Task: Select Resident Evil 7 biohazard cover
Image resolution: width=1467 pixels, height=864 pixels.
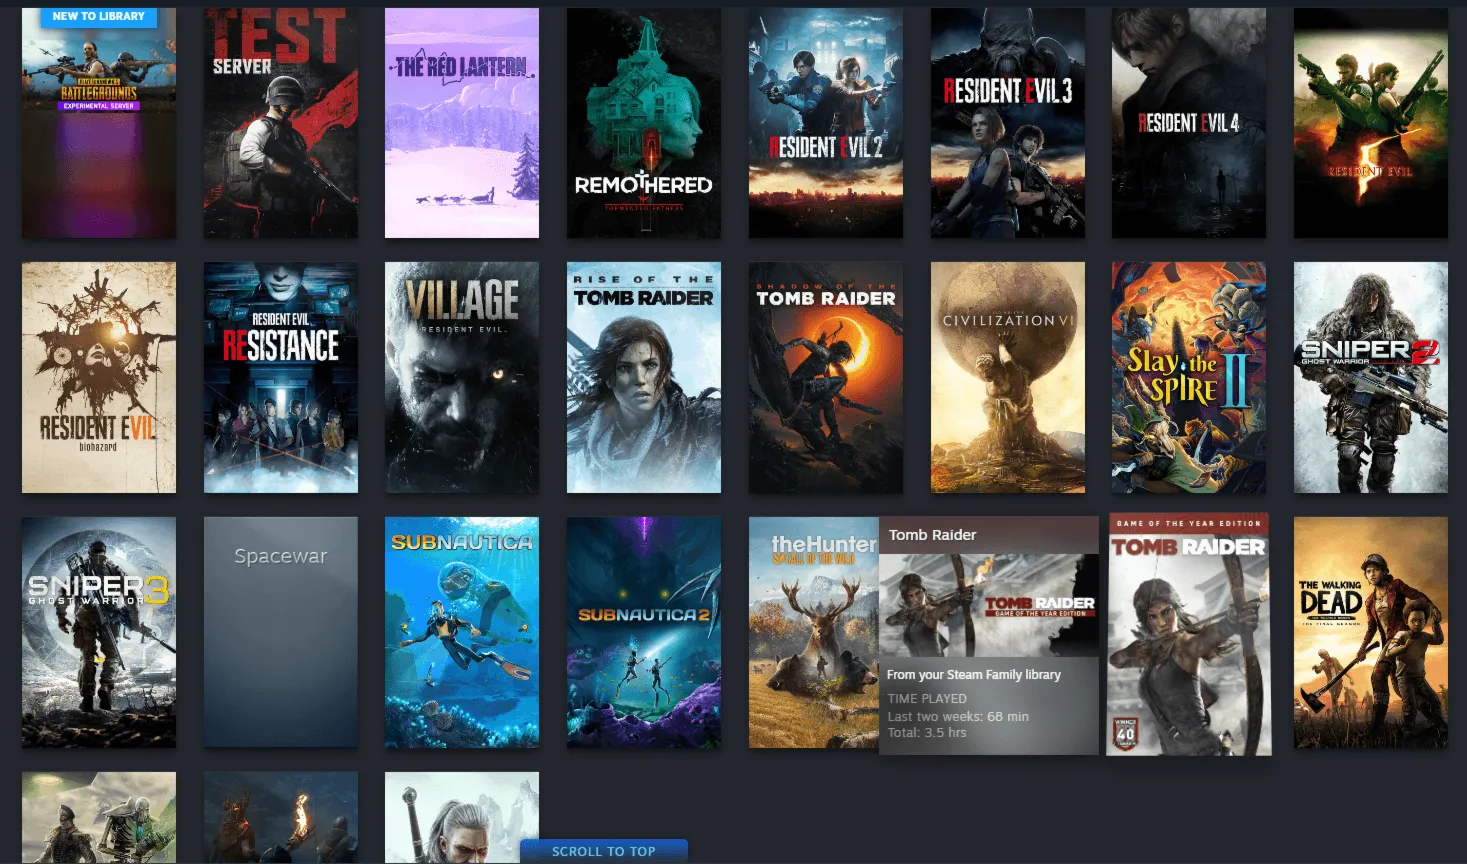Action: pos(99,378)
